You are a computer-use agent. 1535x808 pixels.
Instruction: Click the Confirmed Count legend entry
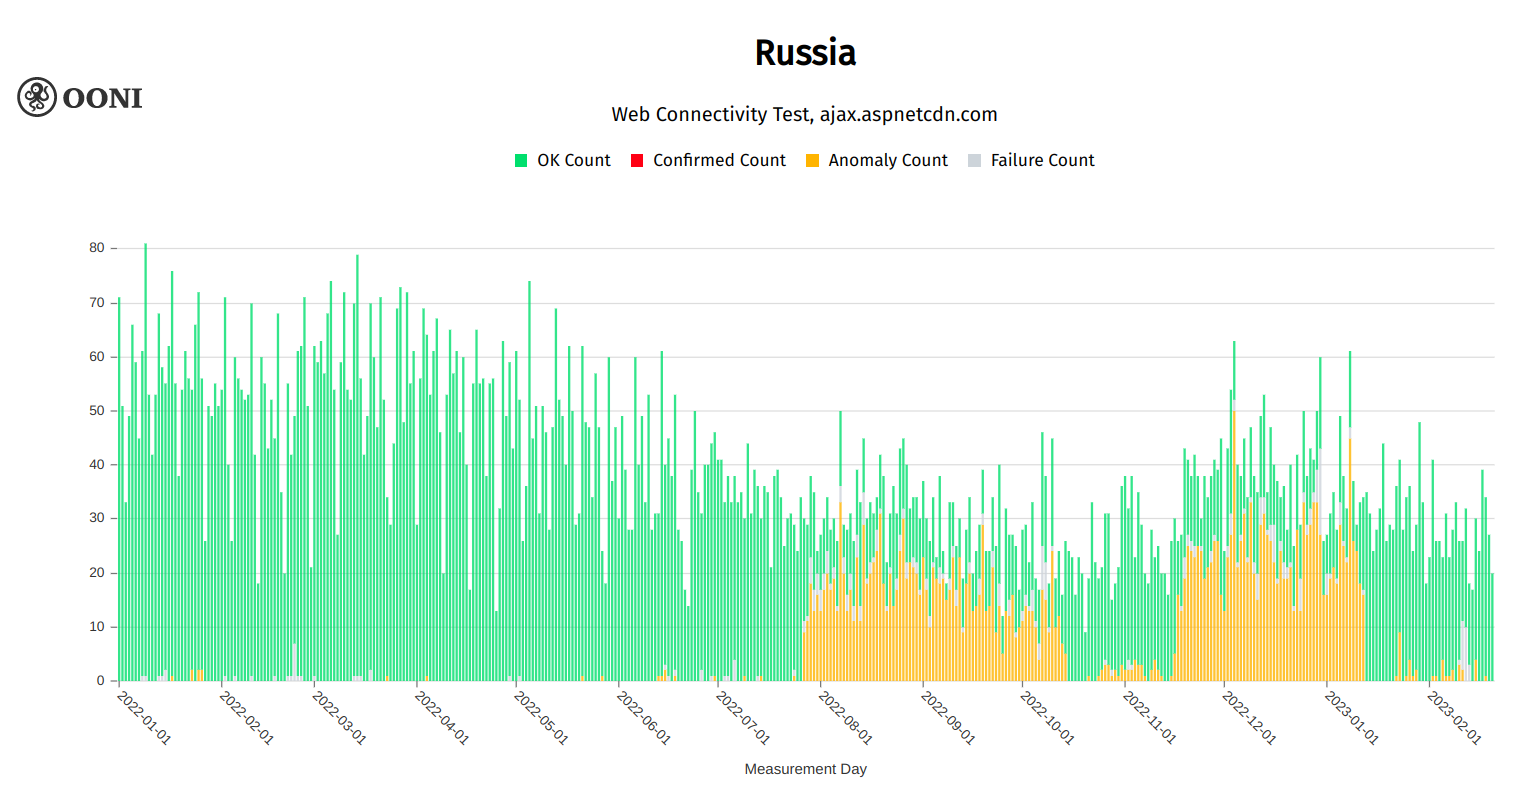click(719, 160)
